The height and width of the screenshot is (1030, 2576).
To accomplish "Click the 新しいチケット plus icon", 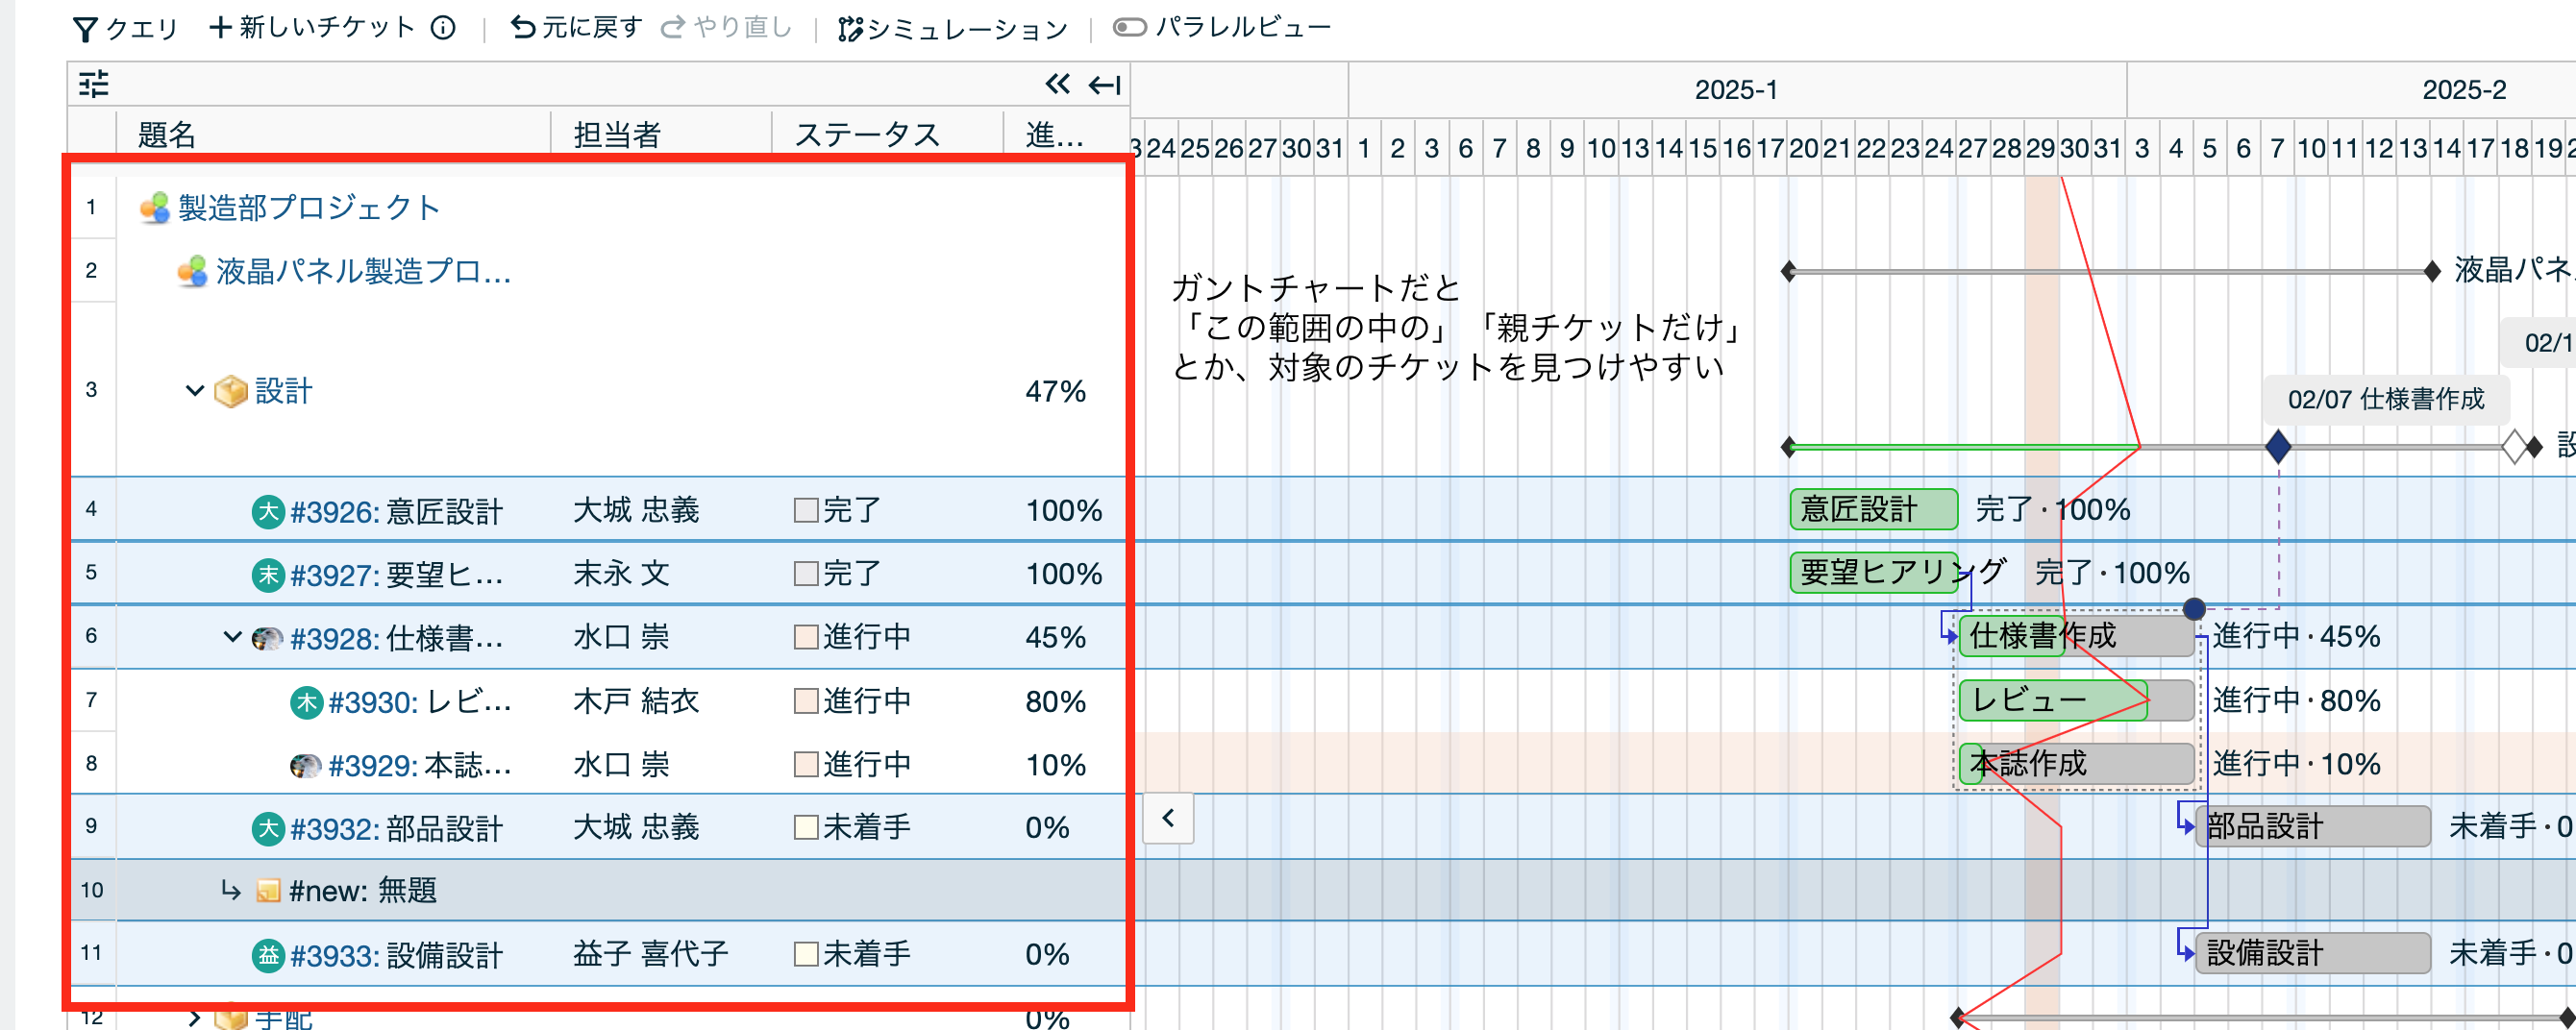I will 220,27.
